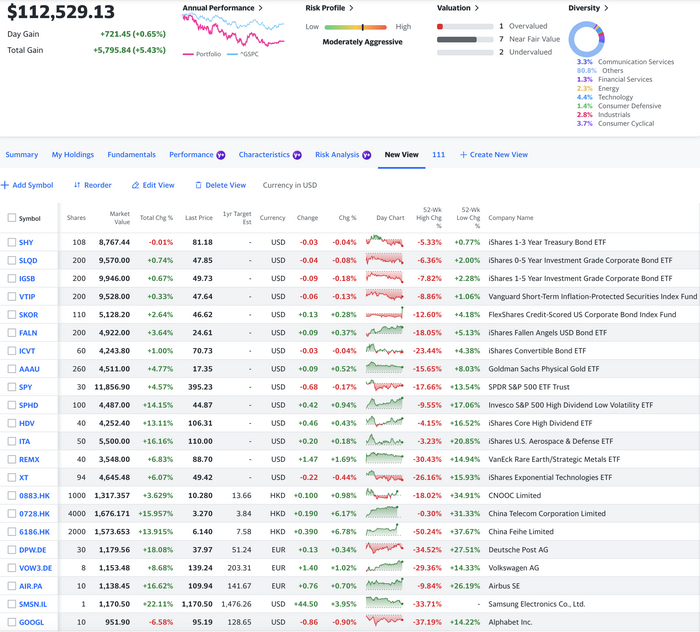Check the HDV row checkbox
Image resolution: width=700 pixels, height=632 pixels.
[12, 423]
